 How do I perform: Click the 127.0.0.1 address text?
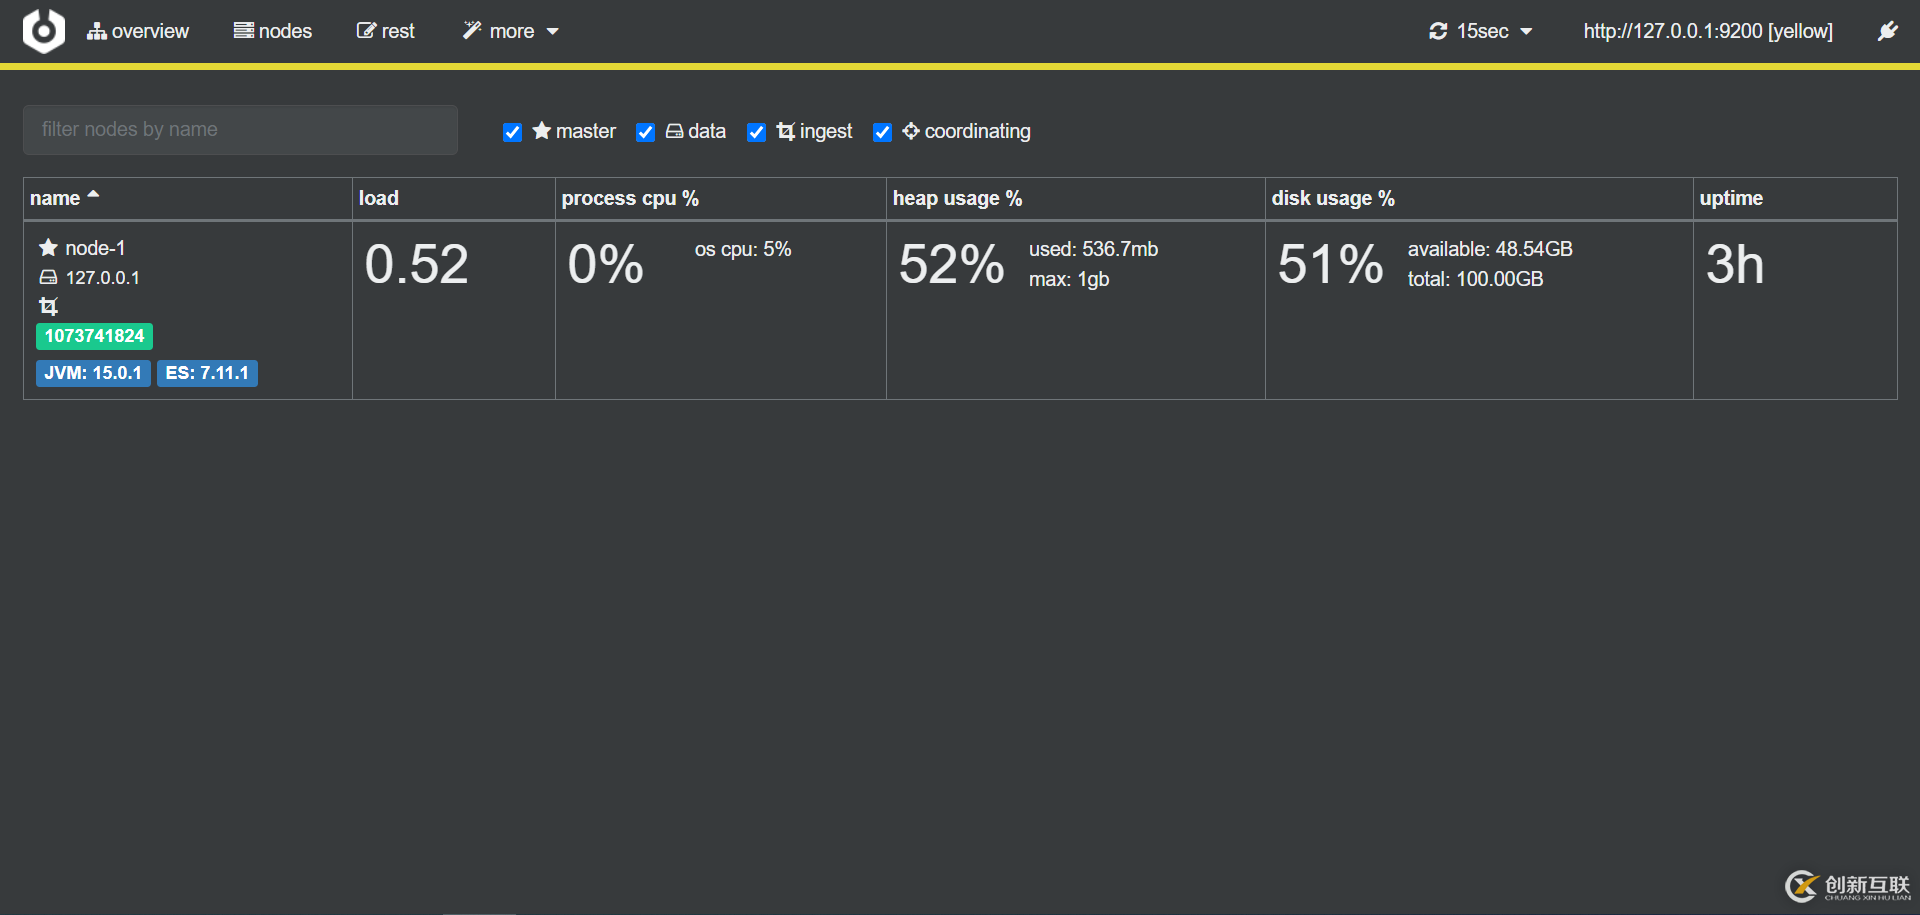(103, 278)
